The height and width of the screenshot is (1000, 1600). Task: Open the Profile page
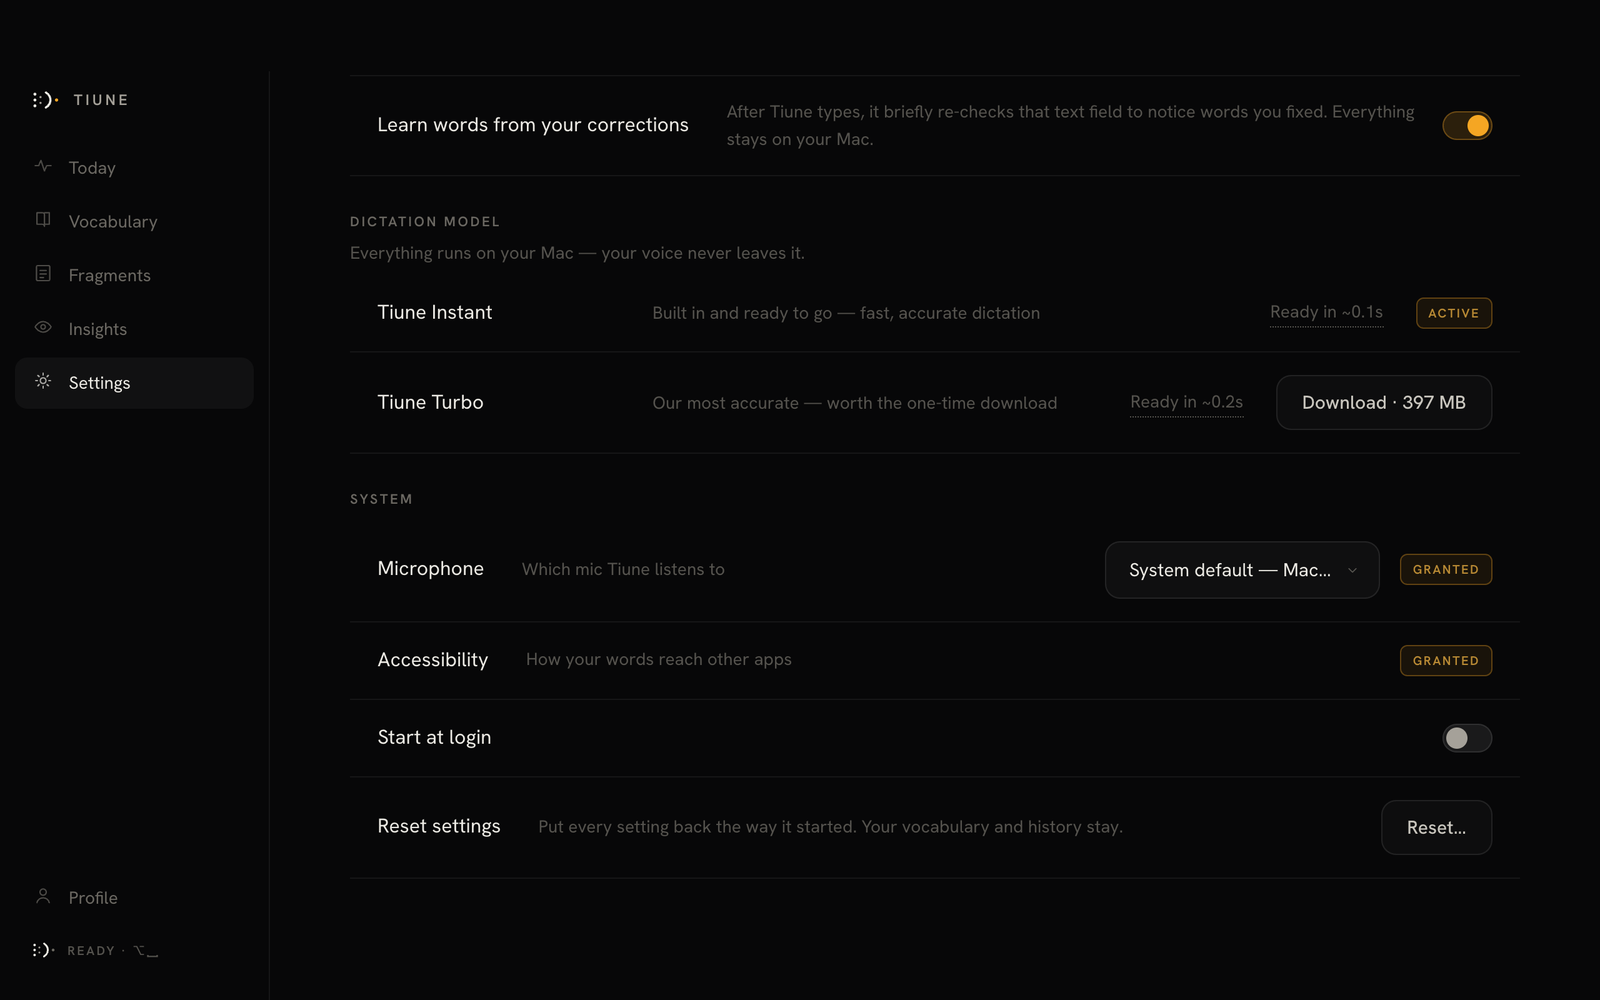pyautogui.click(x=134, y=898)
